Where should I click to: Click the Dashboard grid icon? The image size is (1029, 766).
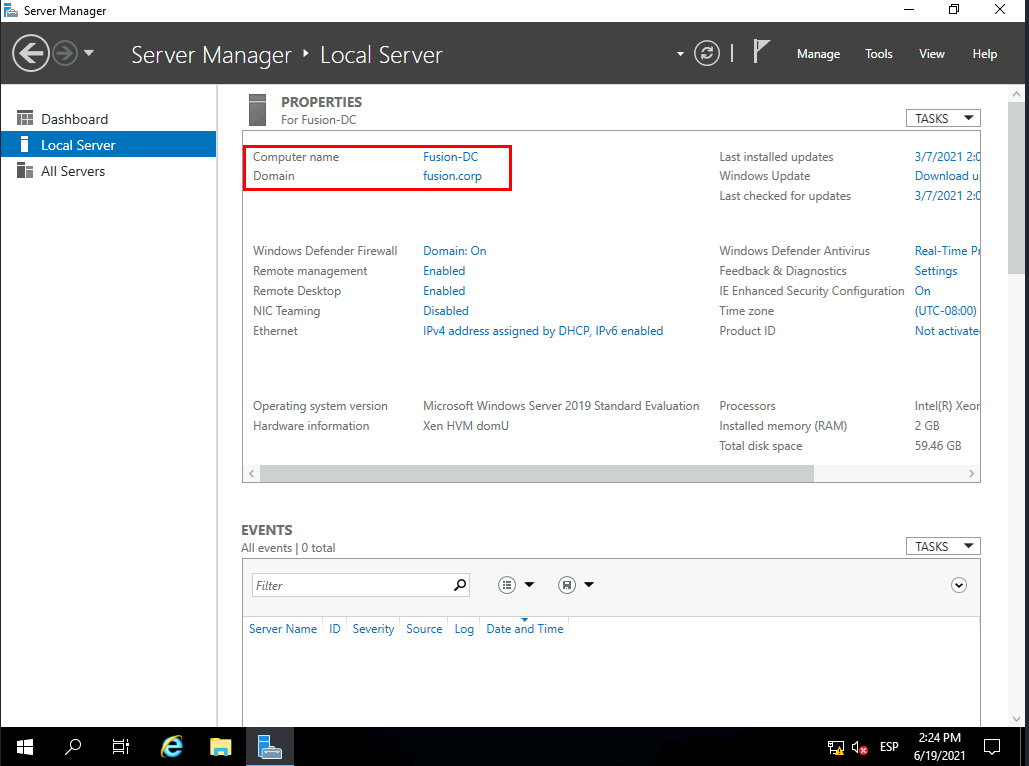coord(25,118)
